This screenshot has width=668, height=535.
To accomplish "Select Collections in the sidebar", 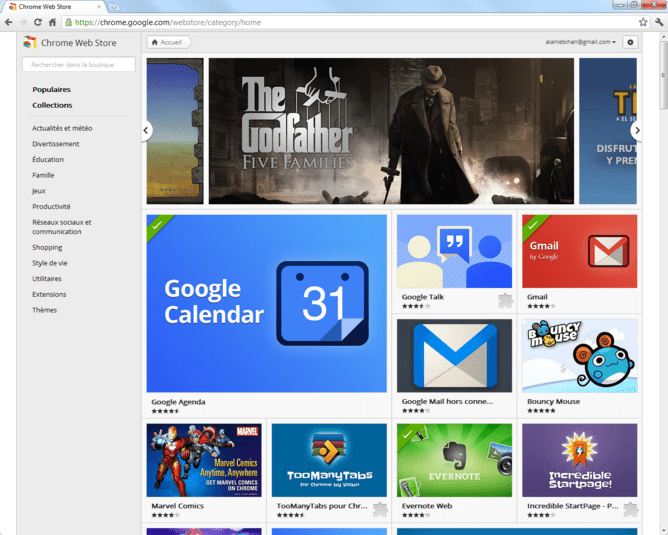I will [52, 105].
